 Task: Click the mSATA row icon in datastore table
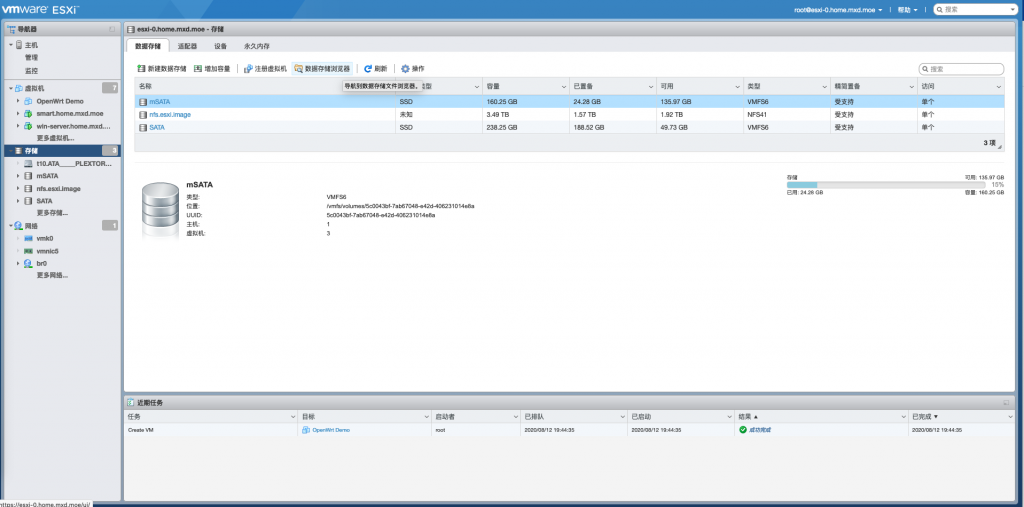click(143, 102)
